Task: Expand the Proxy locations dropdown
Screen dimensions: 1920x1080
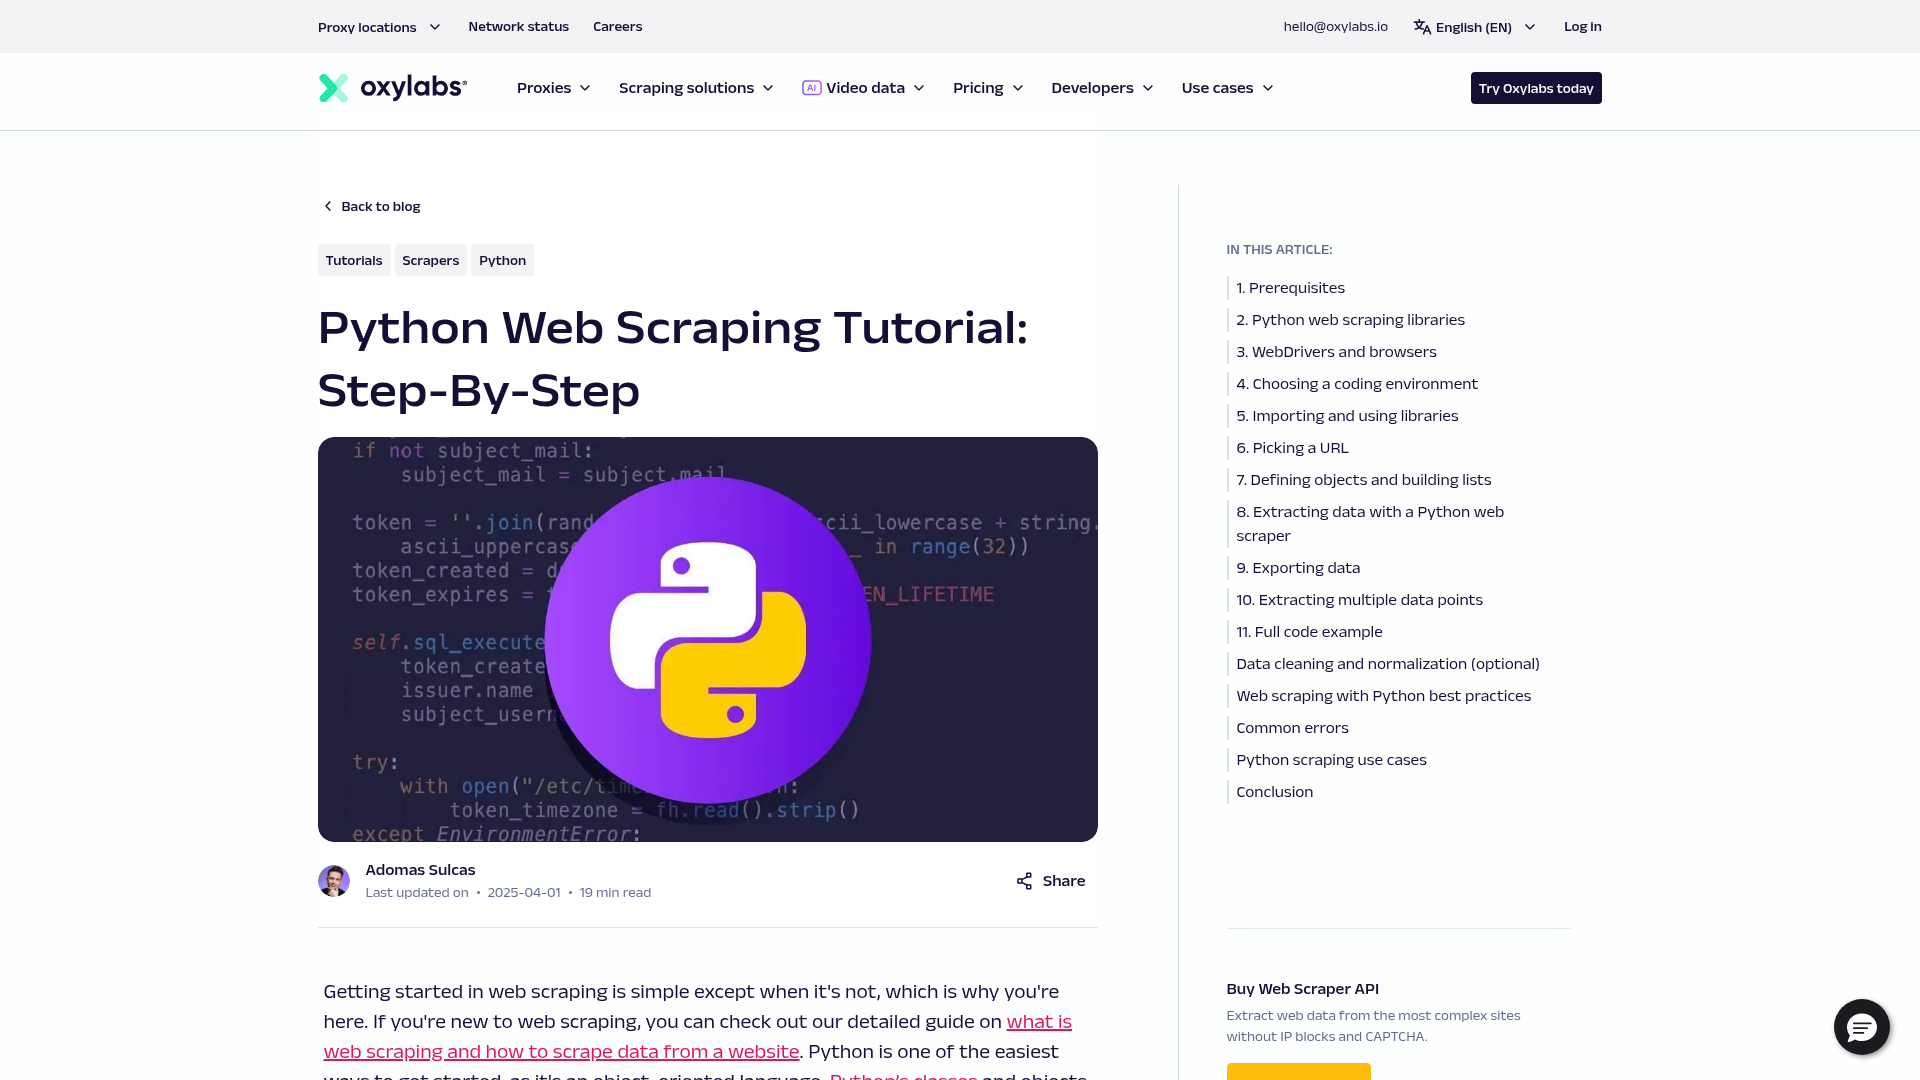Action: tap(379, 27)
